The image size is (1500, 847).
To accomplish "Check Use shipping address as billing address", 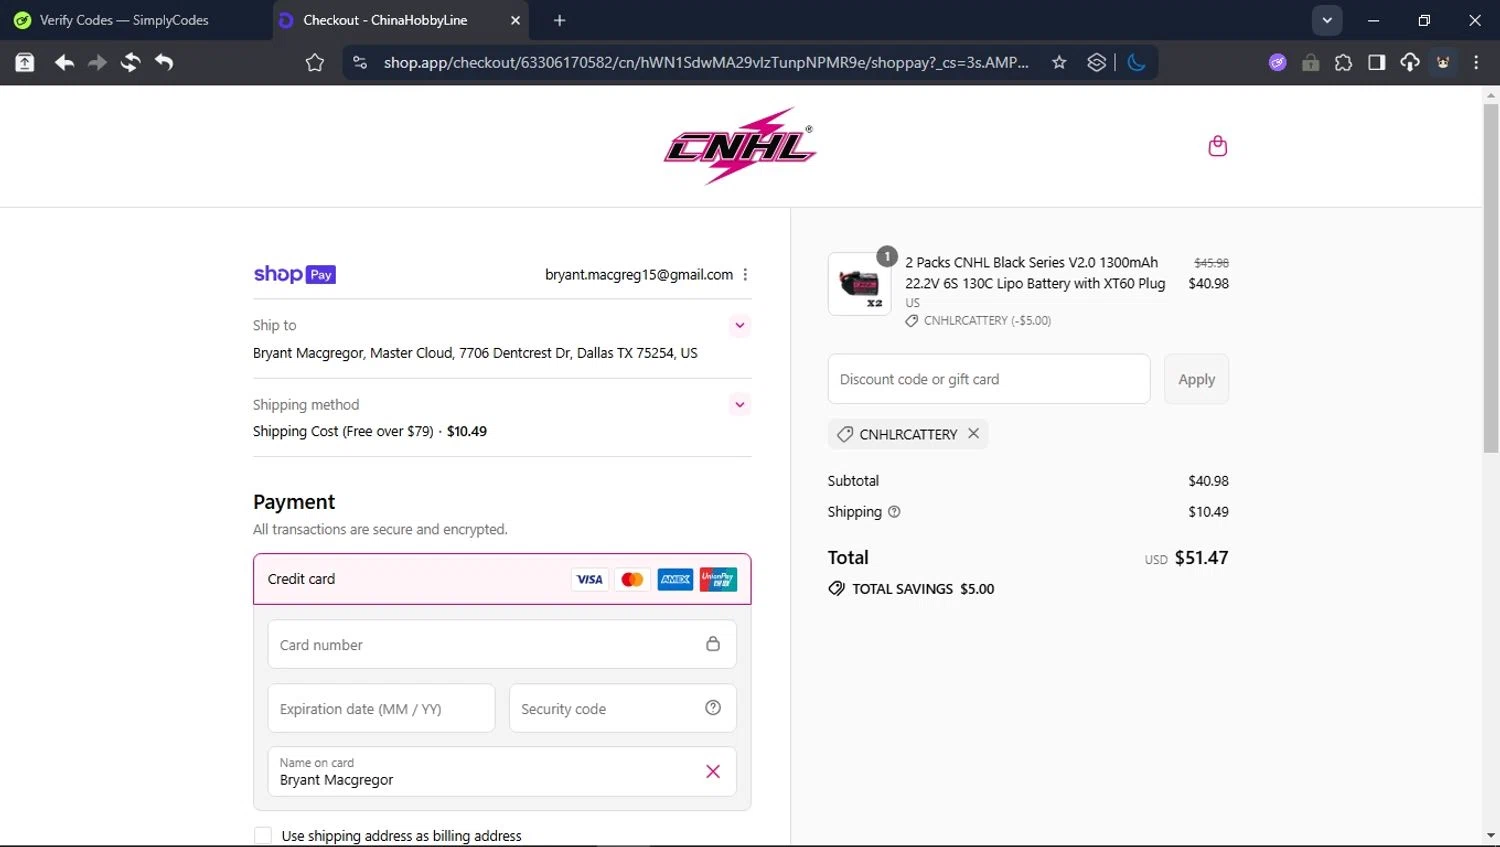I will point(263,836).
